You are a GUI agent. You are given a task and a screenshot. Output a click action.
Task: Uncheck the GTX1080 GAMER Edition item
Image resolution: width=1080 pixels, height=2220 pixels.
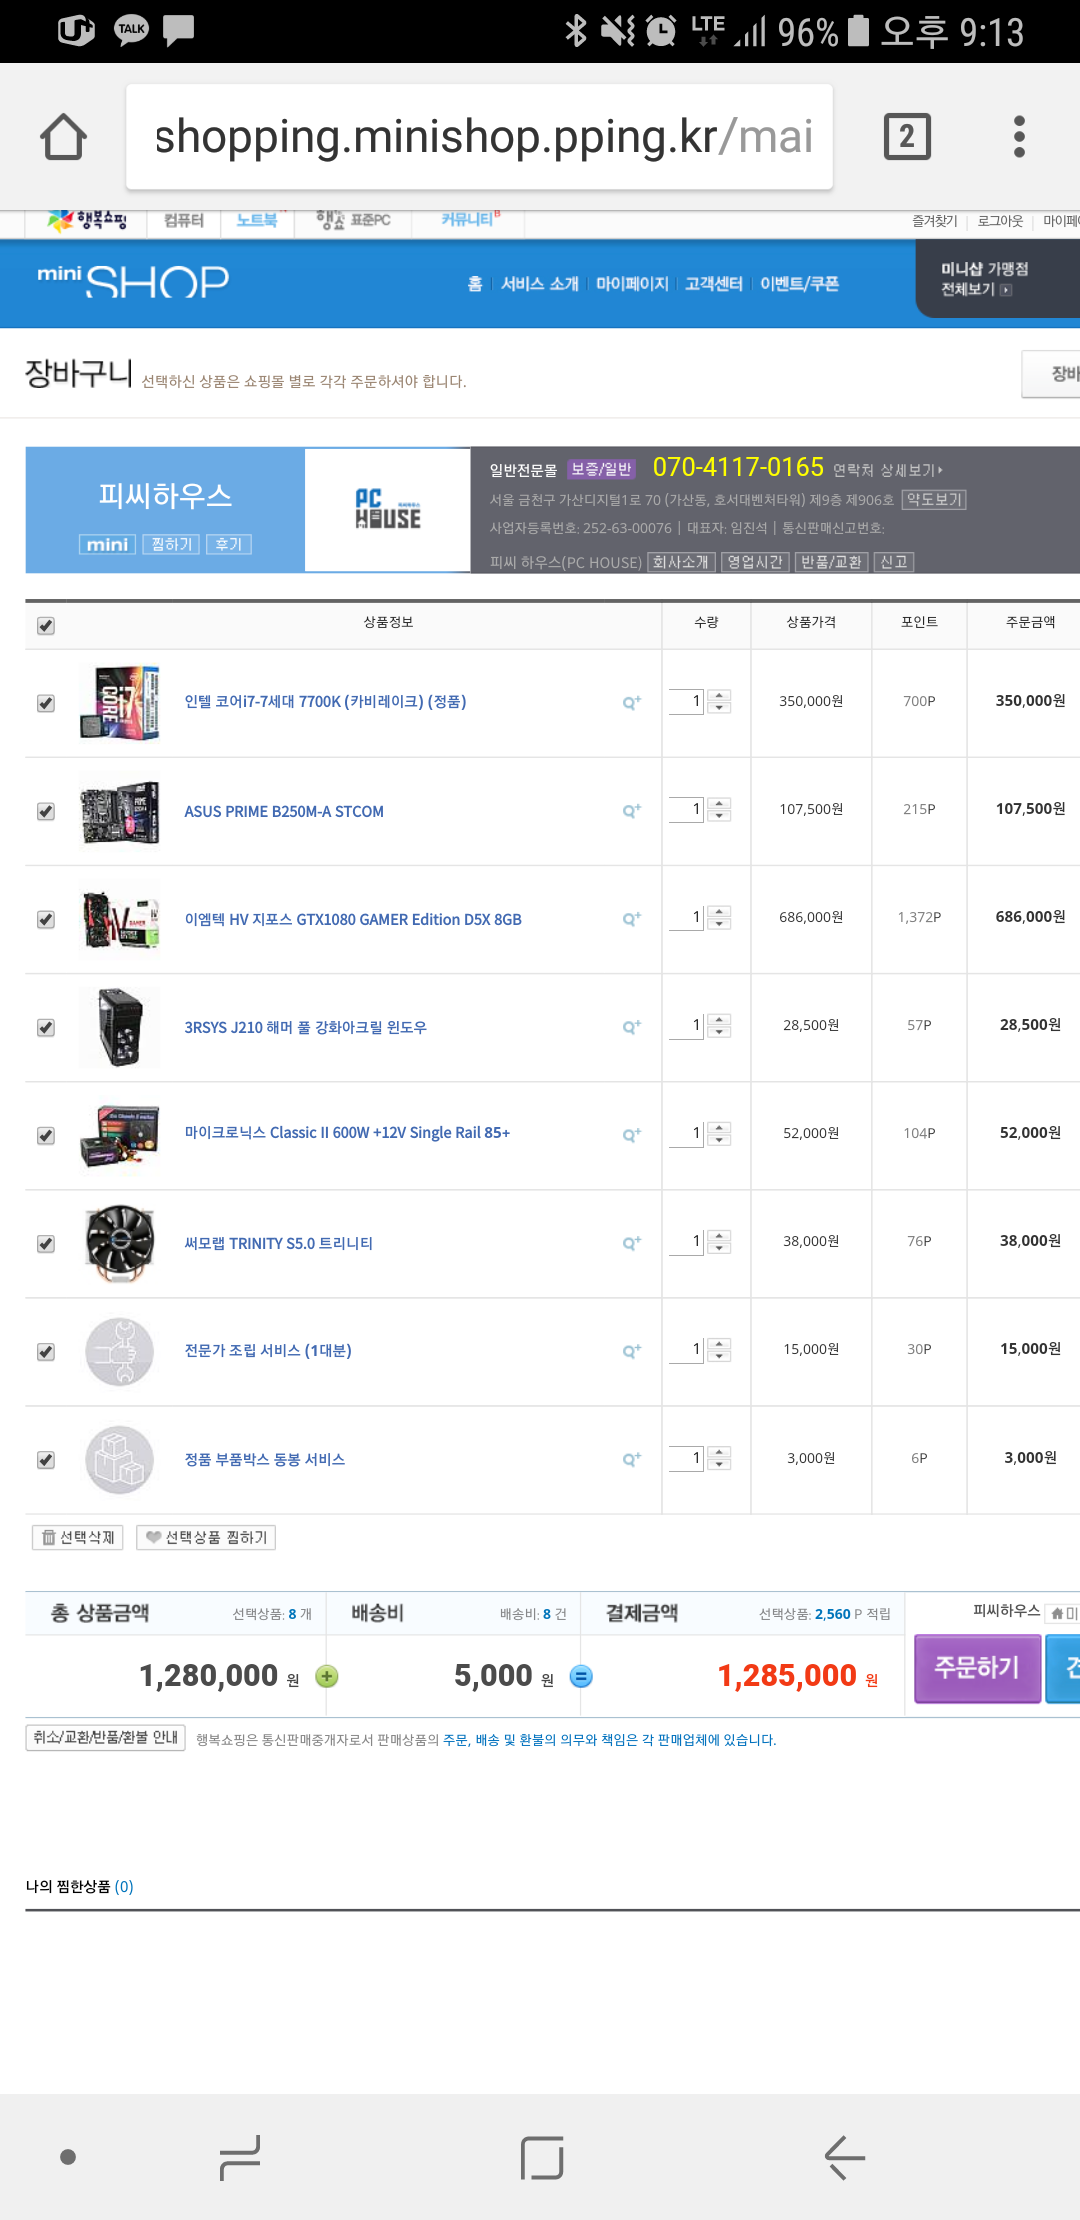coord(46,920)
